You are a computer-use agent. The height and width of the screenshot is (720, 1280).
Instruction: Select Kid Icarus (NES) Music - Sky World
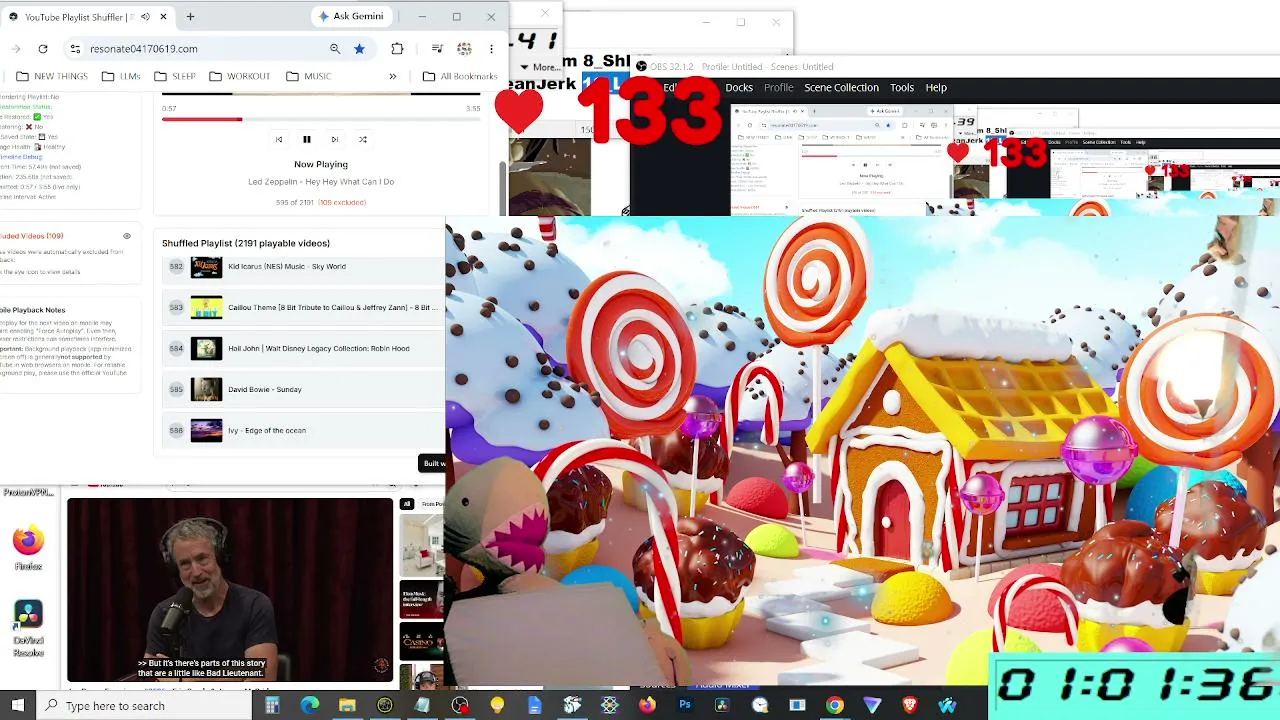click(x=303, y=266)
